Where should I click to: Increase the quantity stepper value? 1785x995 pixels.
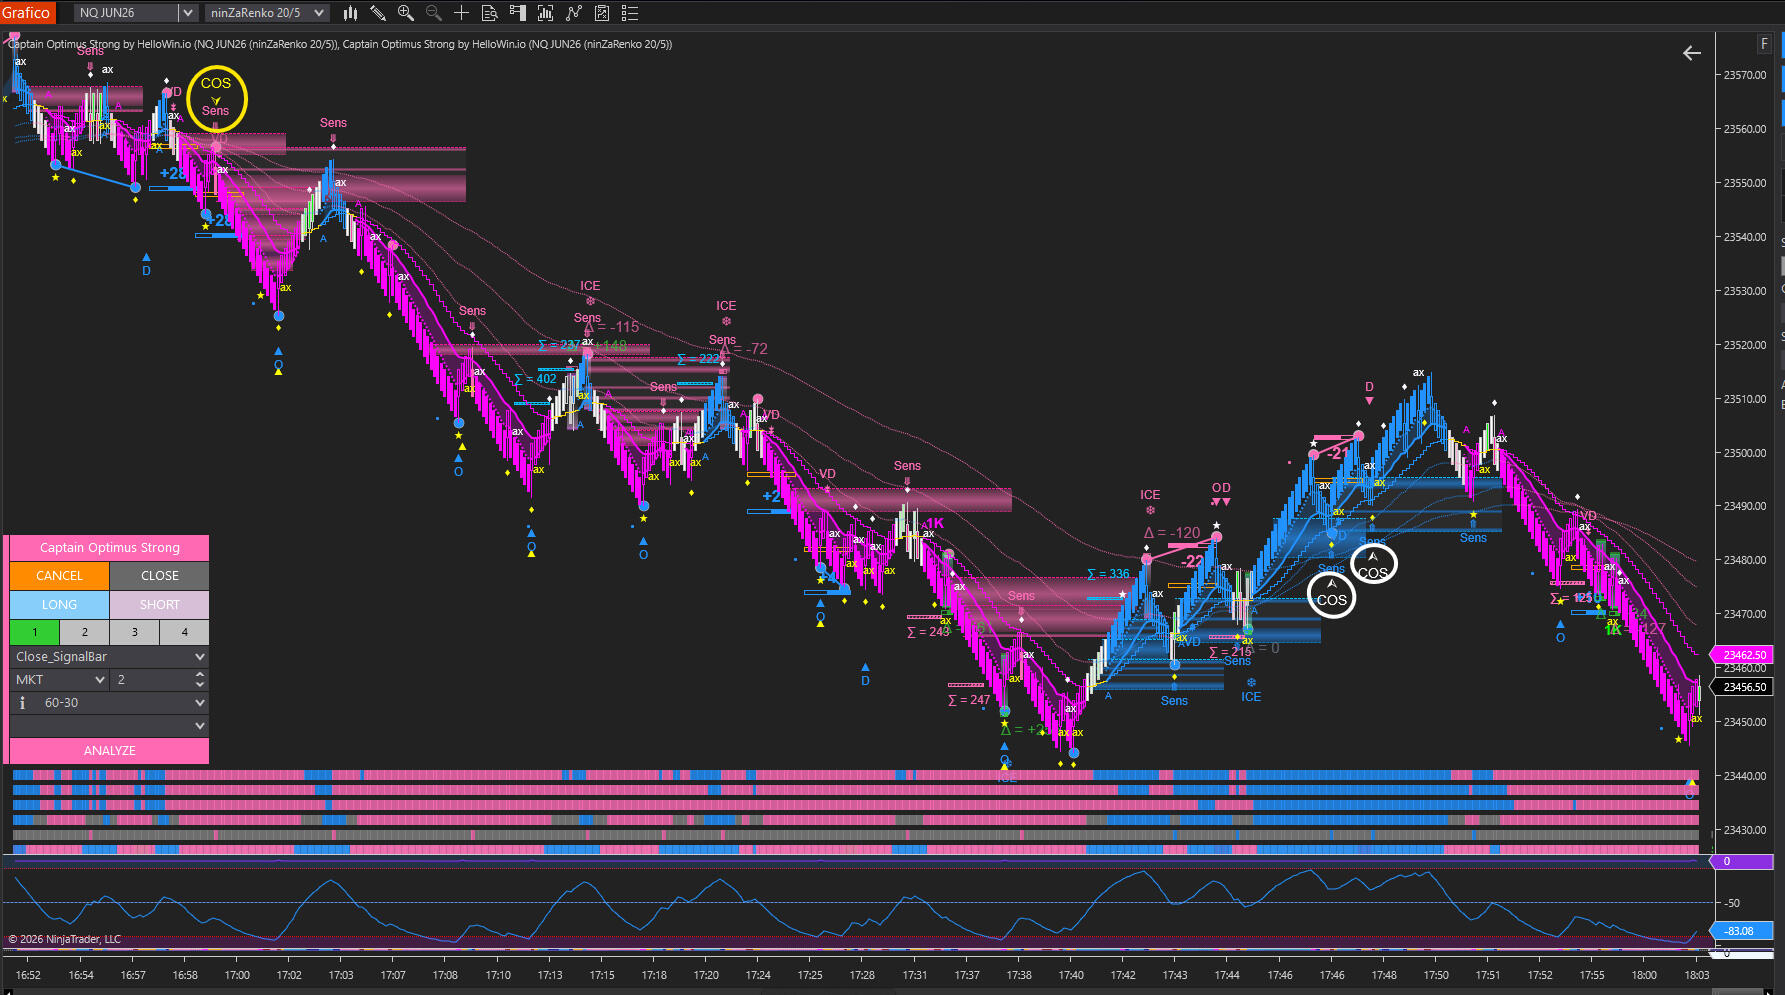point(200,675)
